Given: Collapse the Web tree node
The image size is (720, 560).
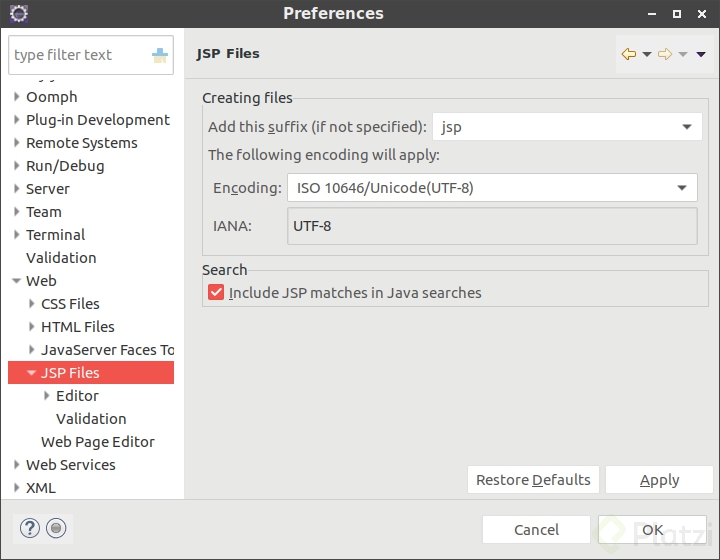Looking at the screenshot, I should [x=16, y=281].
